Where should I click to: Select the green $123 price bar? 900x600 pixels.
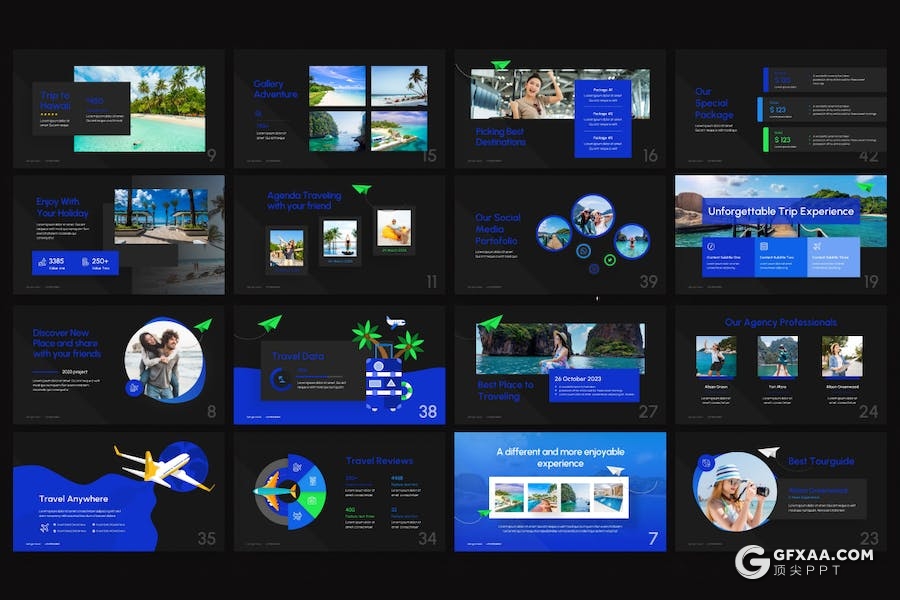coord(769,137)
